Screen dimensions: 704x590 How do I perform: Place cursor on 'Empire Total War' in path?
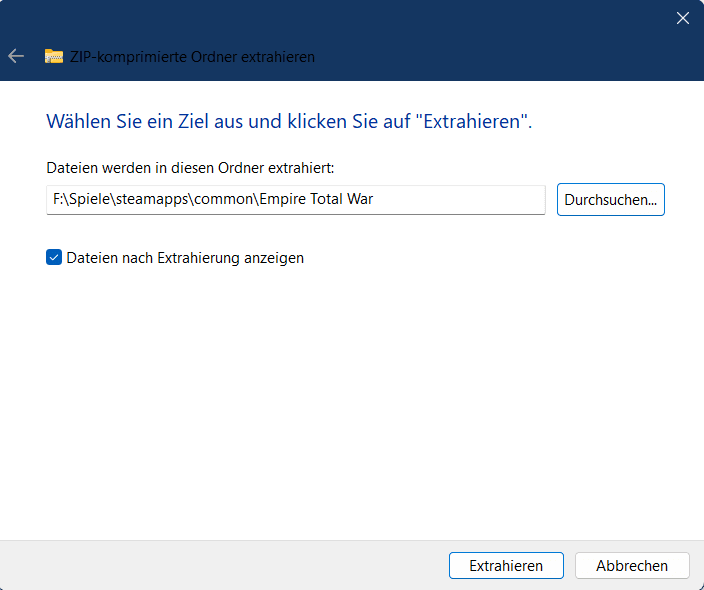tap(316, 199)
